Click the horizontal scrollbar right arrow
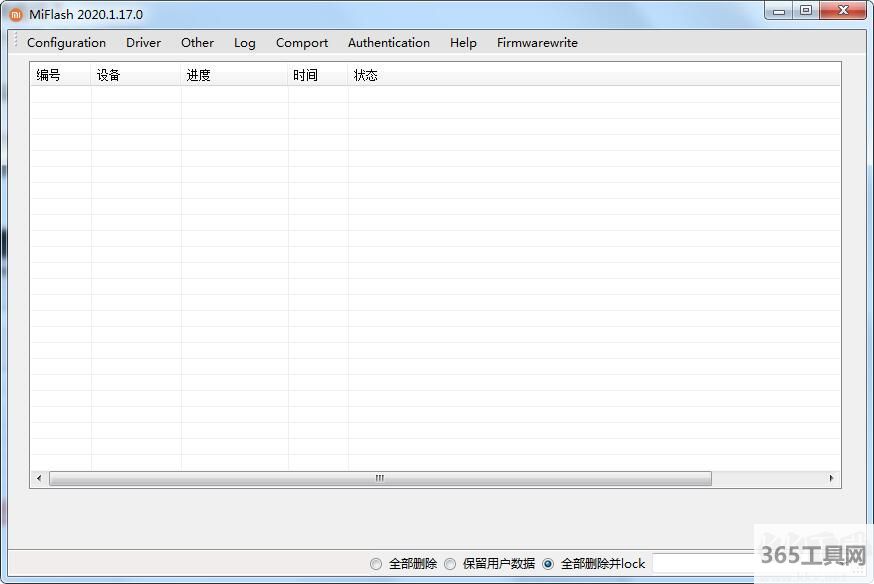The image size is (874, 584). click(831, 479)
